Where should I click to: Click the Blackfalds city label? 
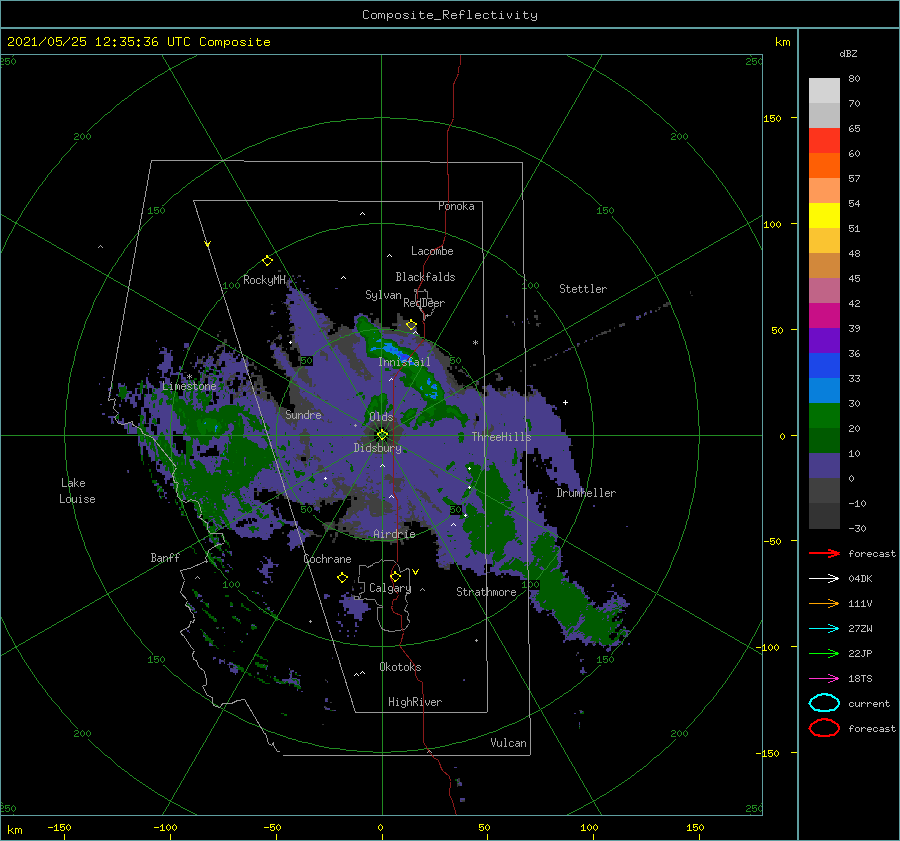(425, 277)
